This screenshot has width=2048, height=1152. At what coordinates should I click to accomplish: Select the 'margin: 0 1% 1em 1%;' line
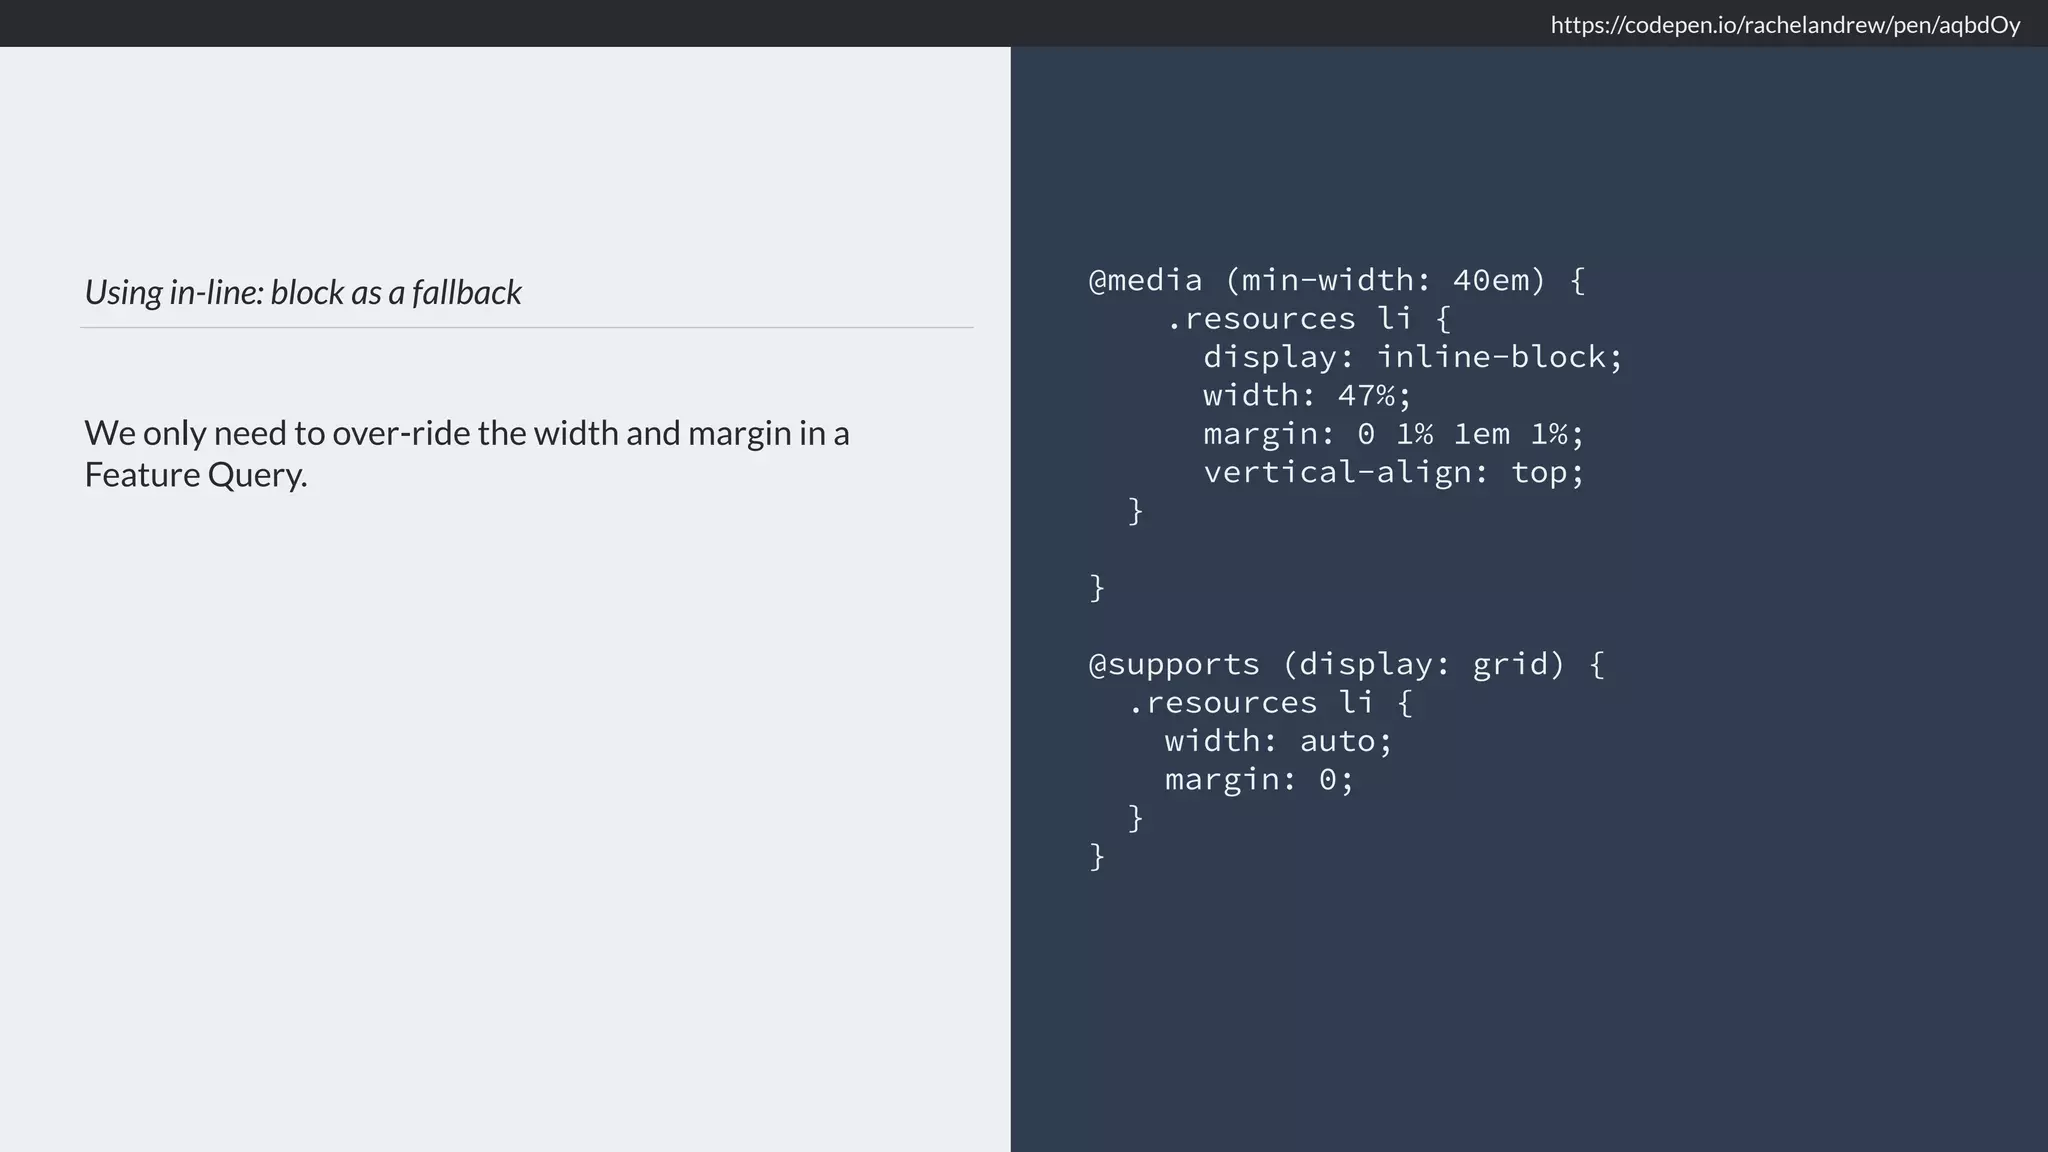click(x=1393, y=434)
